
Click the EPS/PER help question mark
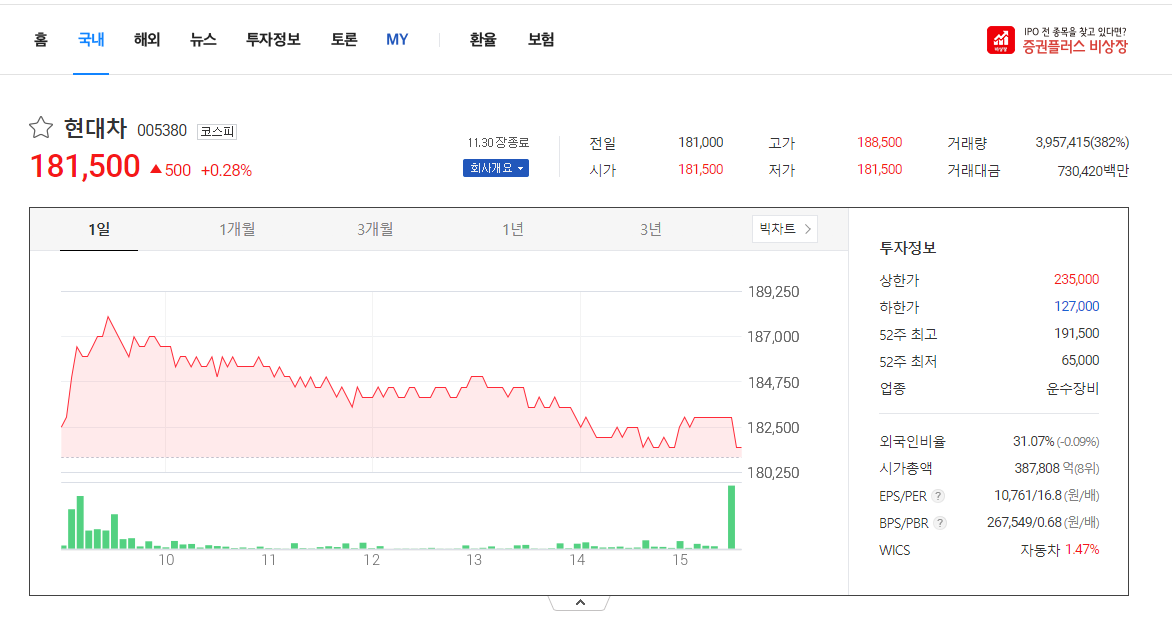tap(938, 496)
